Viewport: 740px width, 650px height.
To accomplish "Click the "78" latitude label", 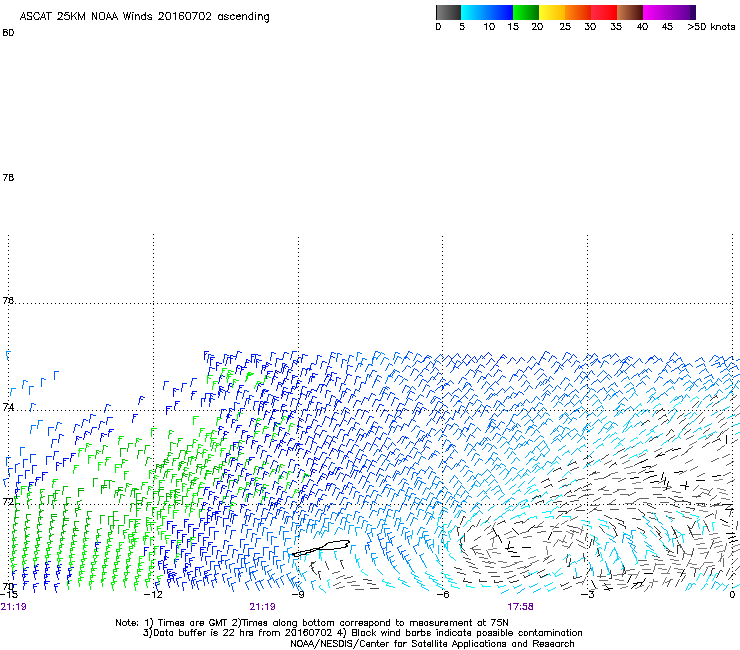I will pos(8,177).
